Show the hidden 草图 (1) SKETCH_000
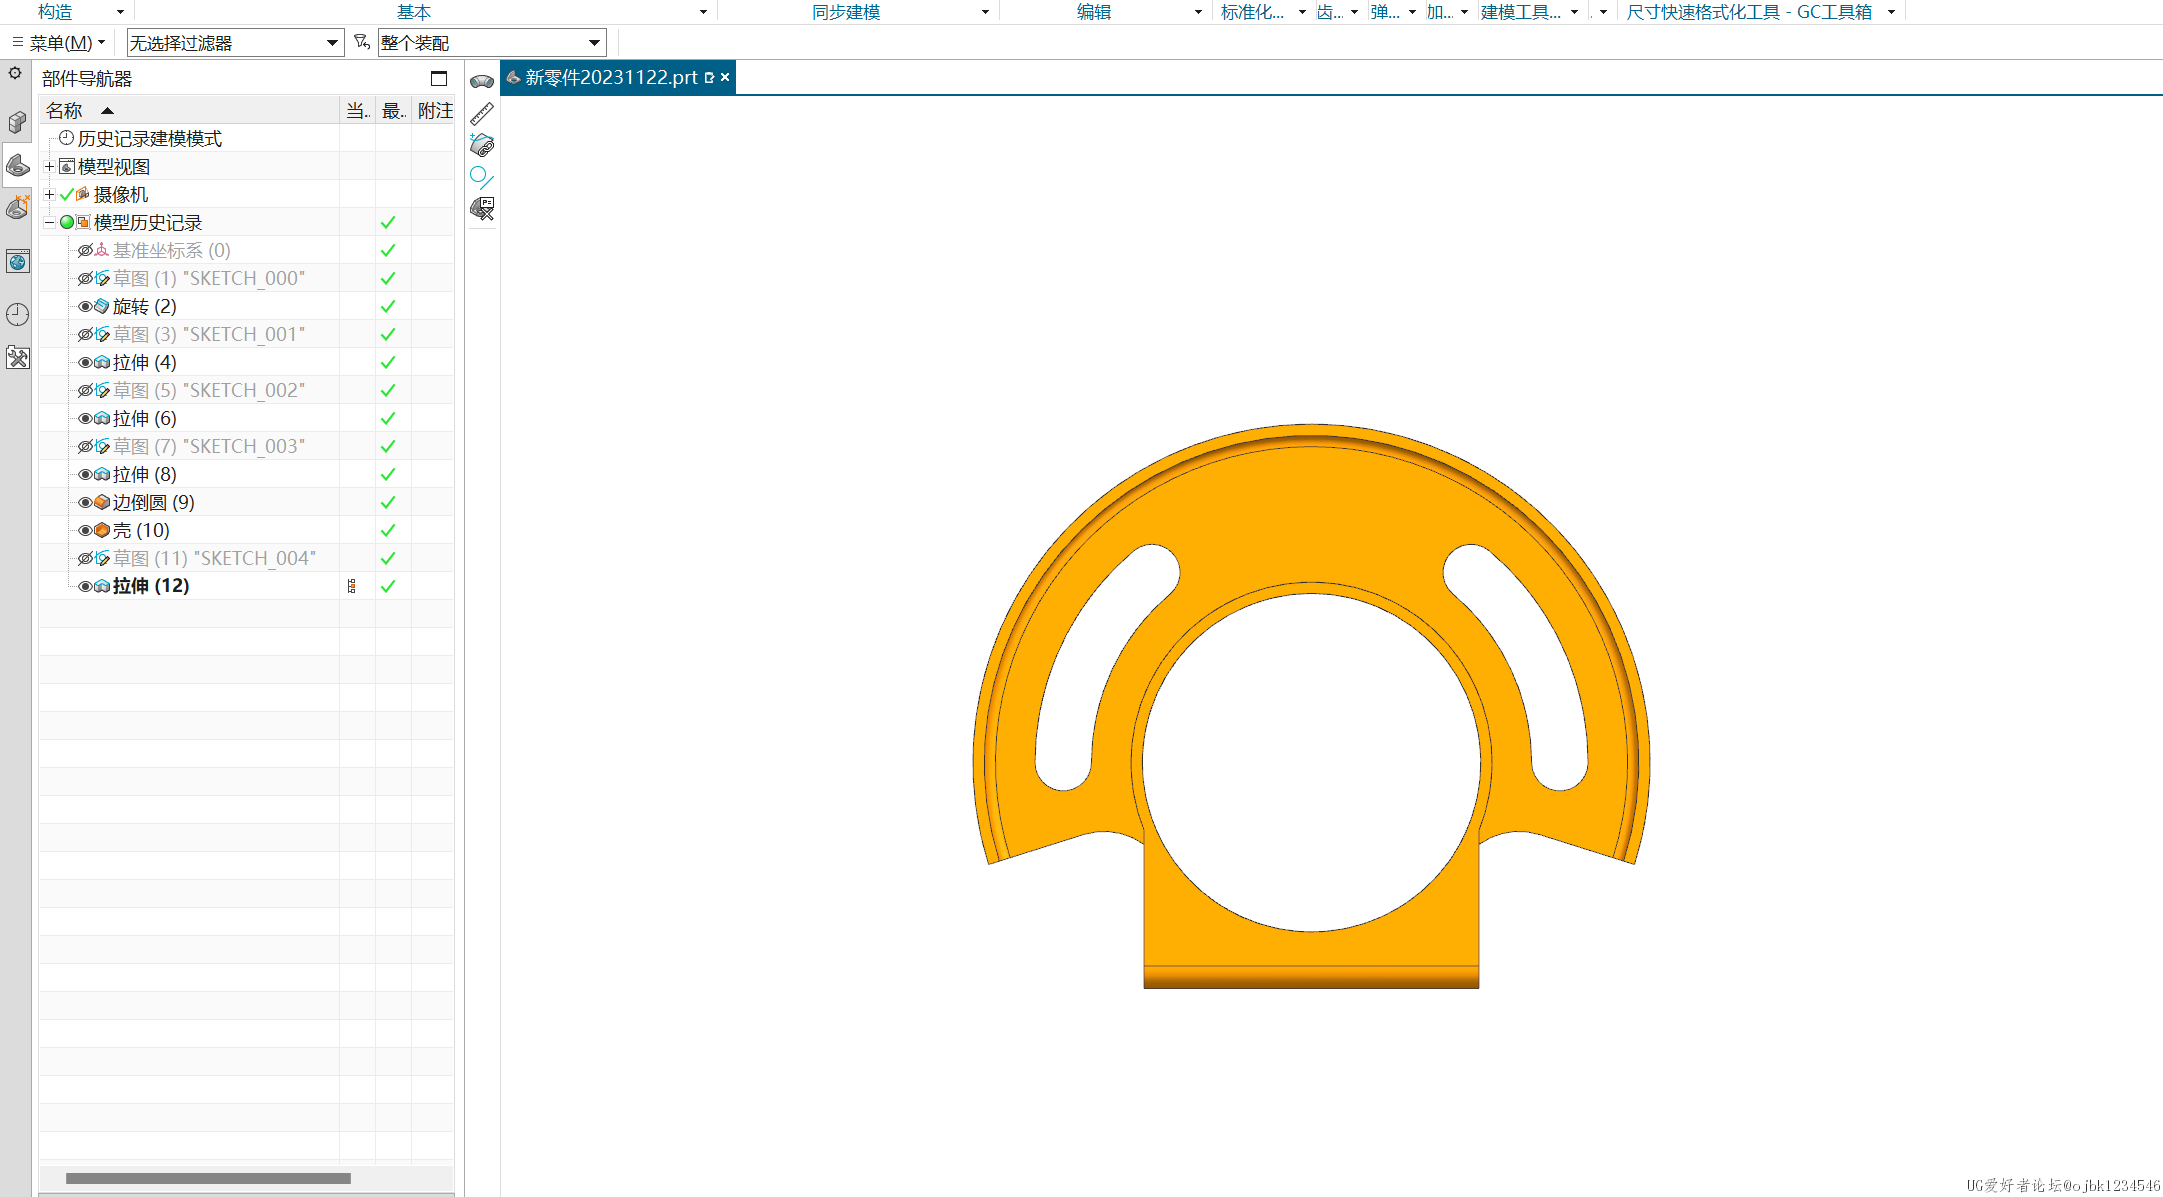This screenshot has width=2163, height=1197. click(x=85, y=278)
